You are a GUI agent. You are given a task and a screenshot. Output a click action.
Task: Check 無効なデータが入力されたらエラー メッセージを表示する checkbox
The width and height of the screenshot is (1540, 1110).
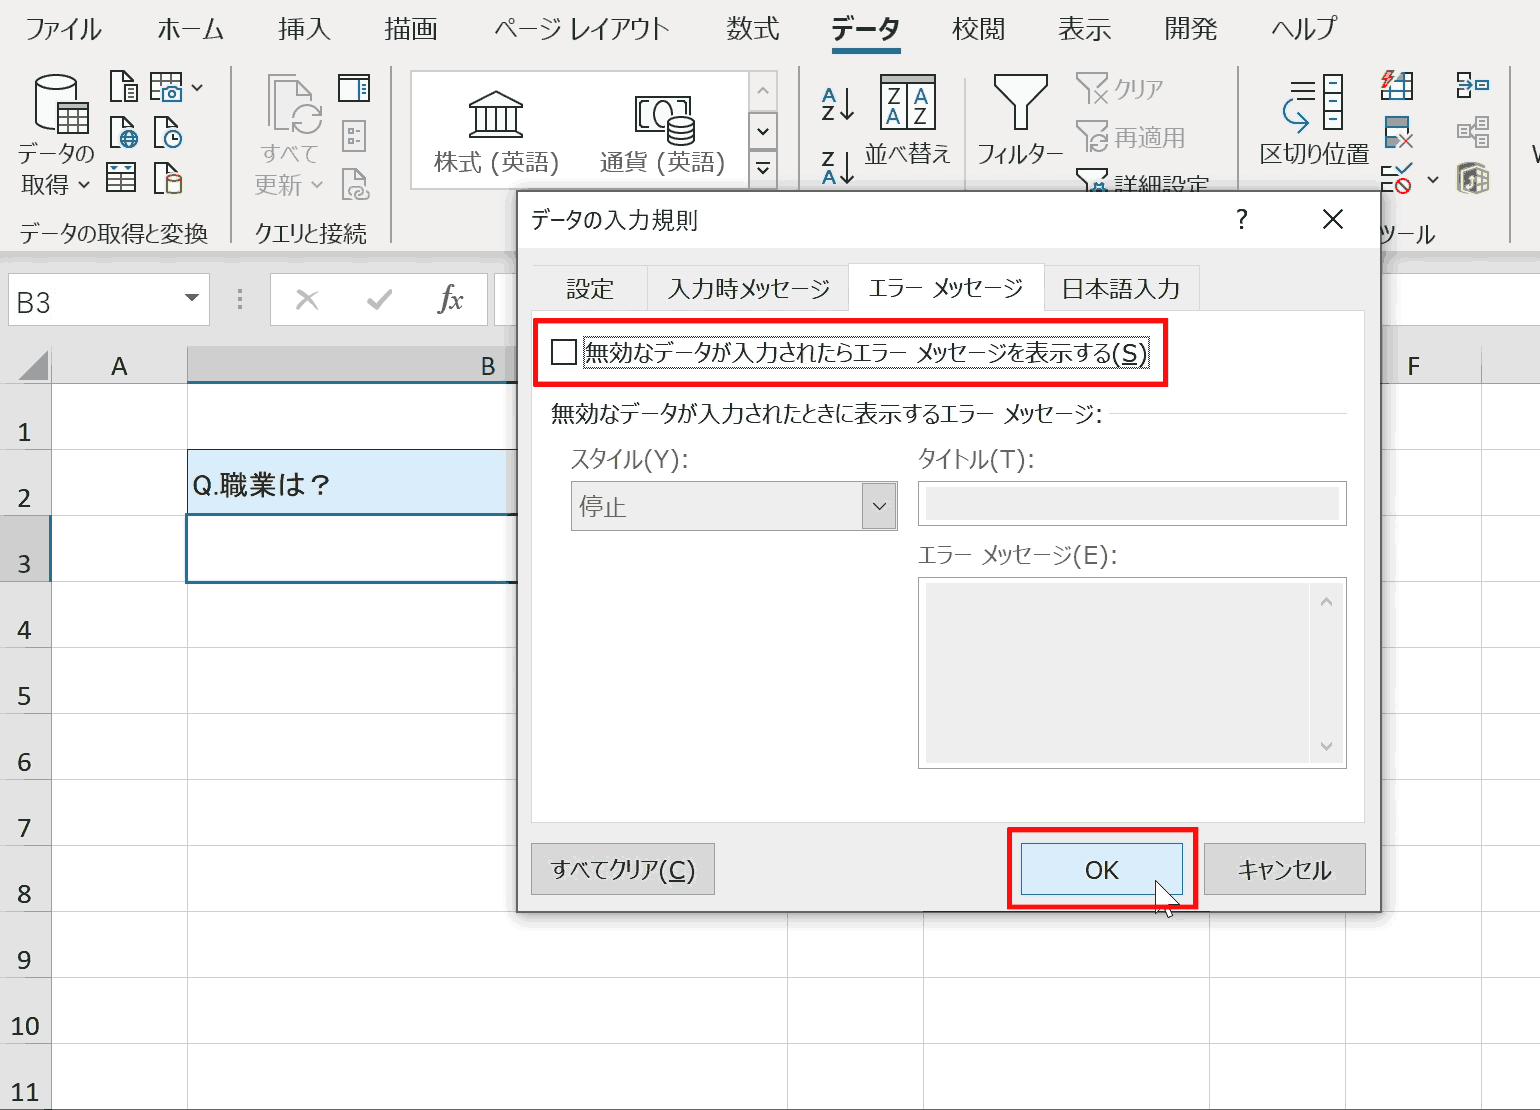[564, 352]
